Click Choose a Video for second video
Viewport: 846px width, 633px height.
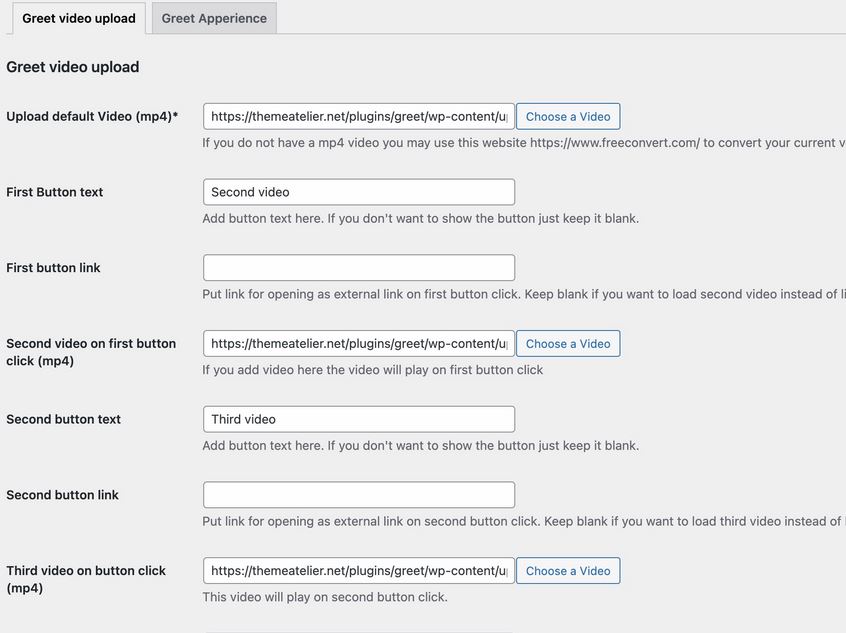(568, 344)
